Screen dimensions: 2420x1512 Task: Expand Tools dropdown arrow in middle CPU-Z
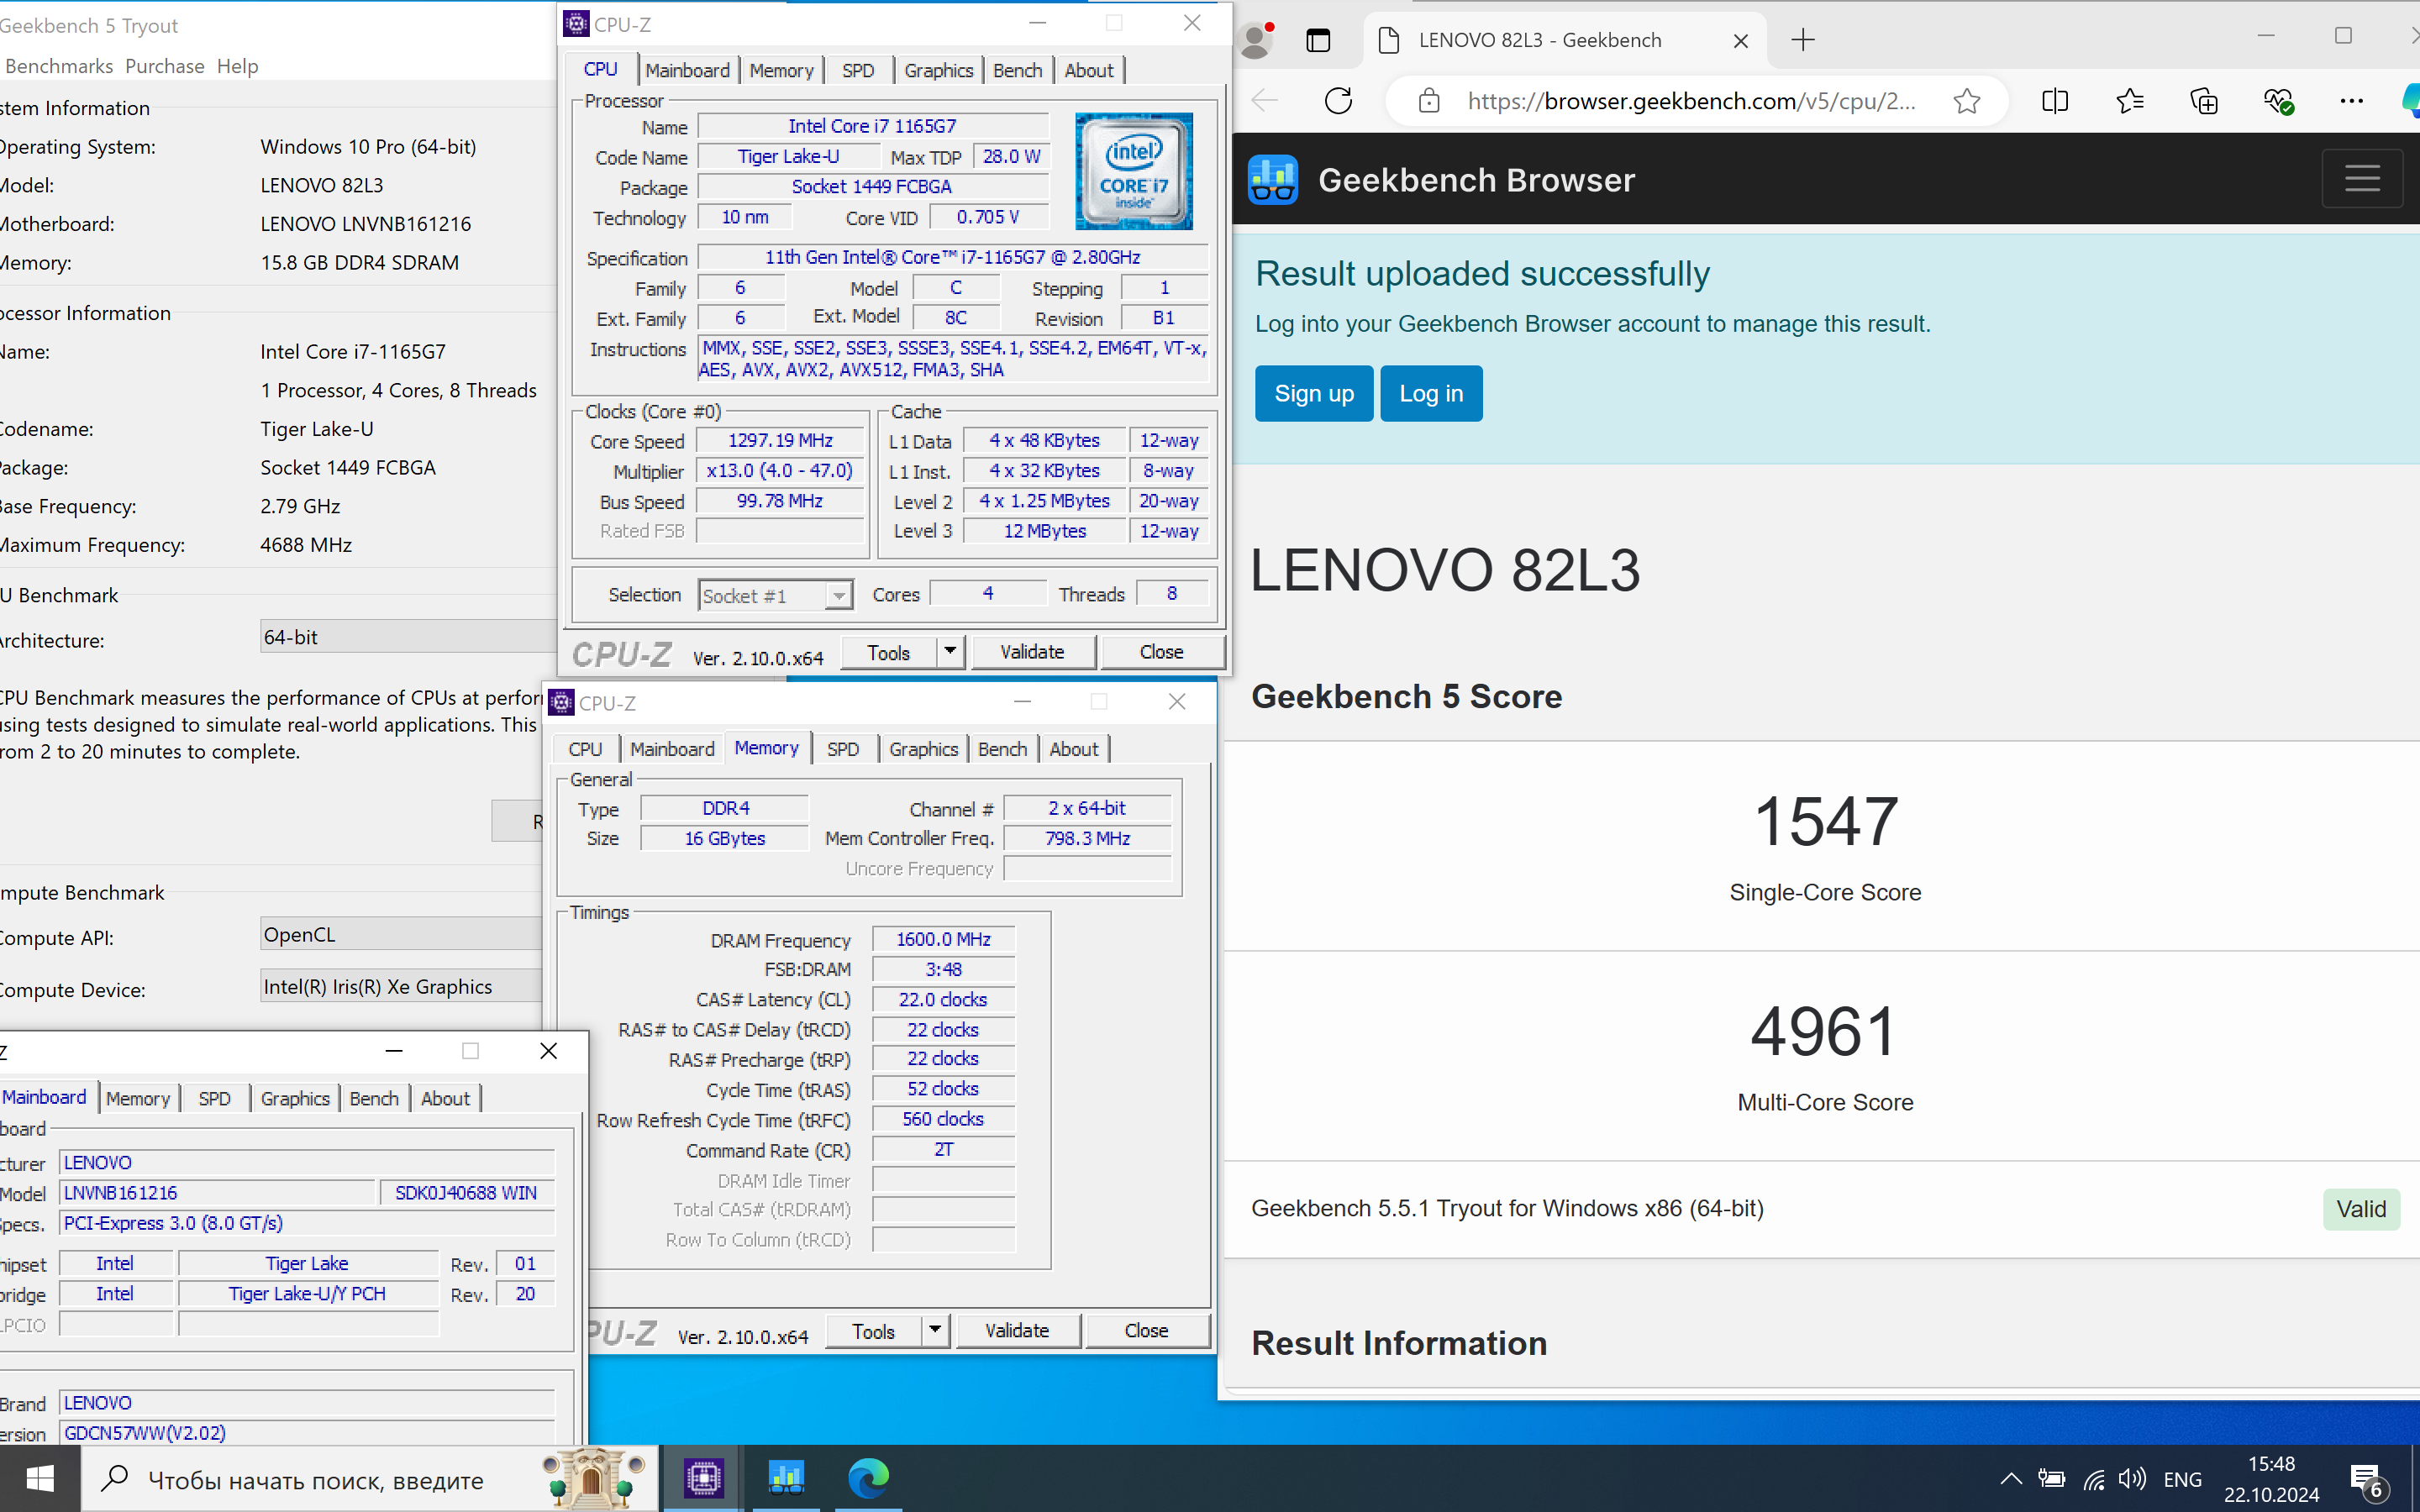935,1330
